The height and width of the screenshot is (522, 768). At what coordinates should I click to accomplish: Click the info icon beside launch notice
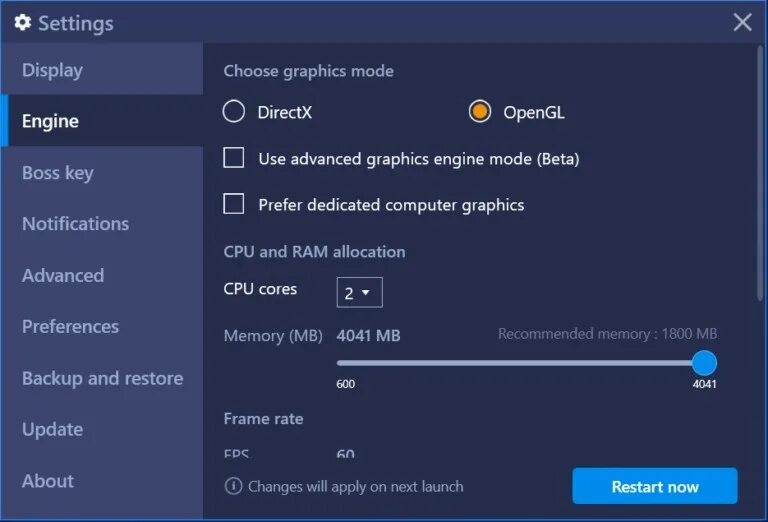coord(234,486)
